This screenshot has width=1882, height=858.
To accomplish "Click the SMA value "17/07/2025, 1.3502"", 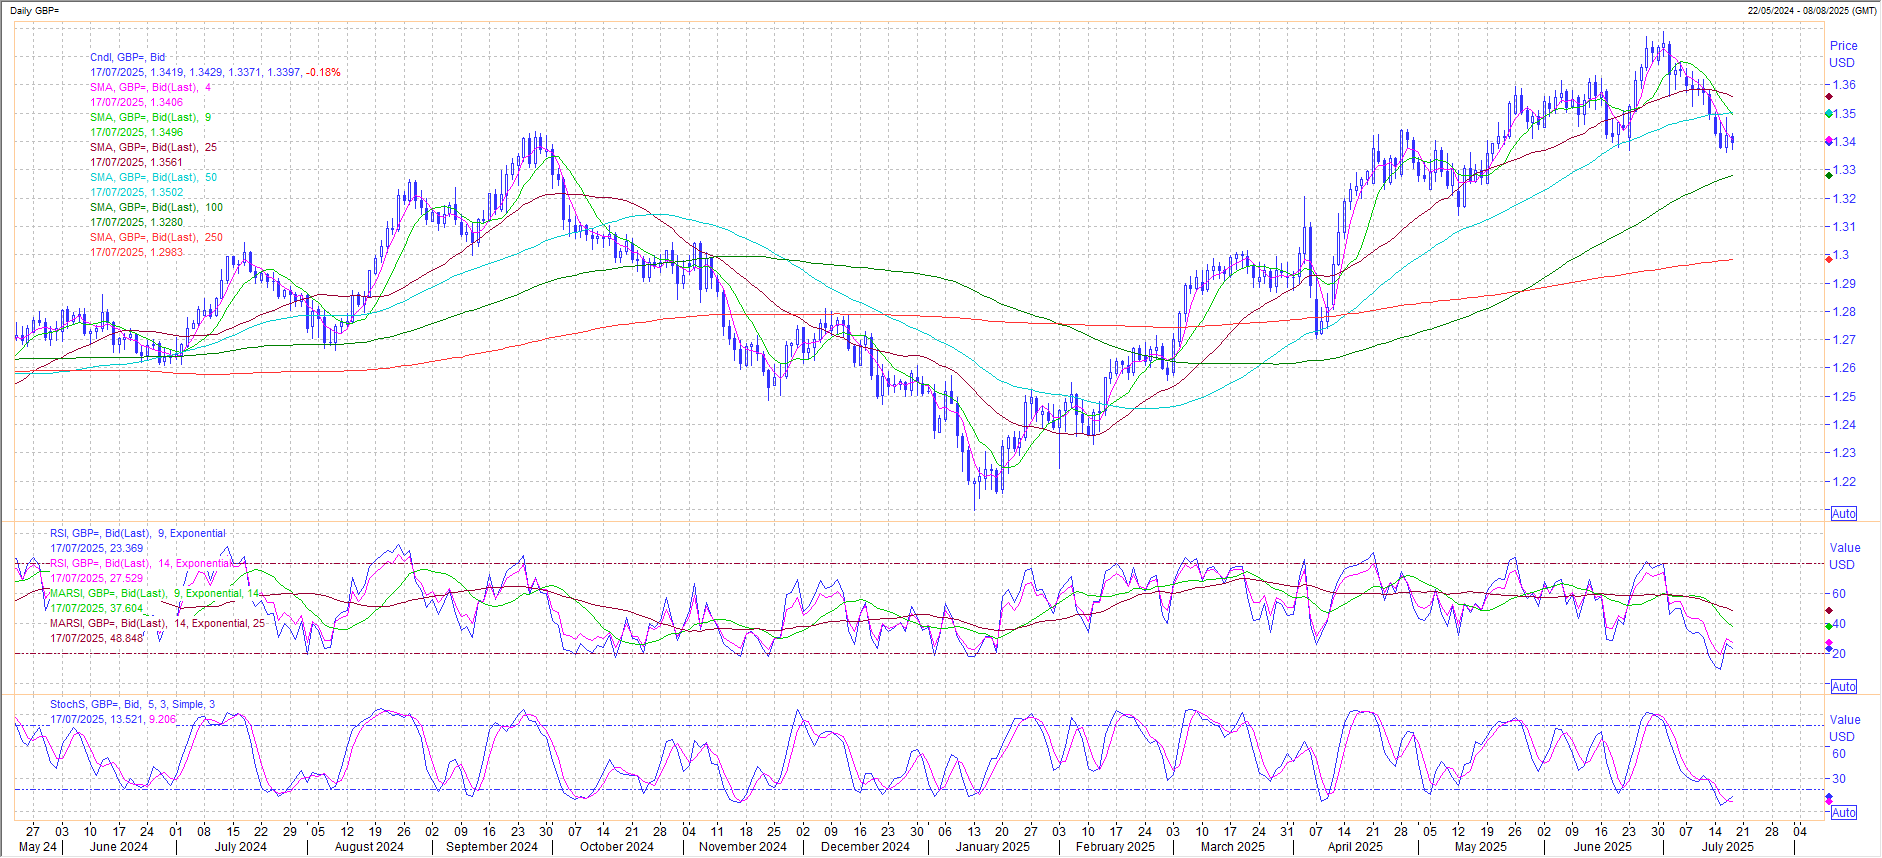I will coord(136,192).
